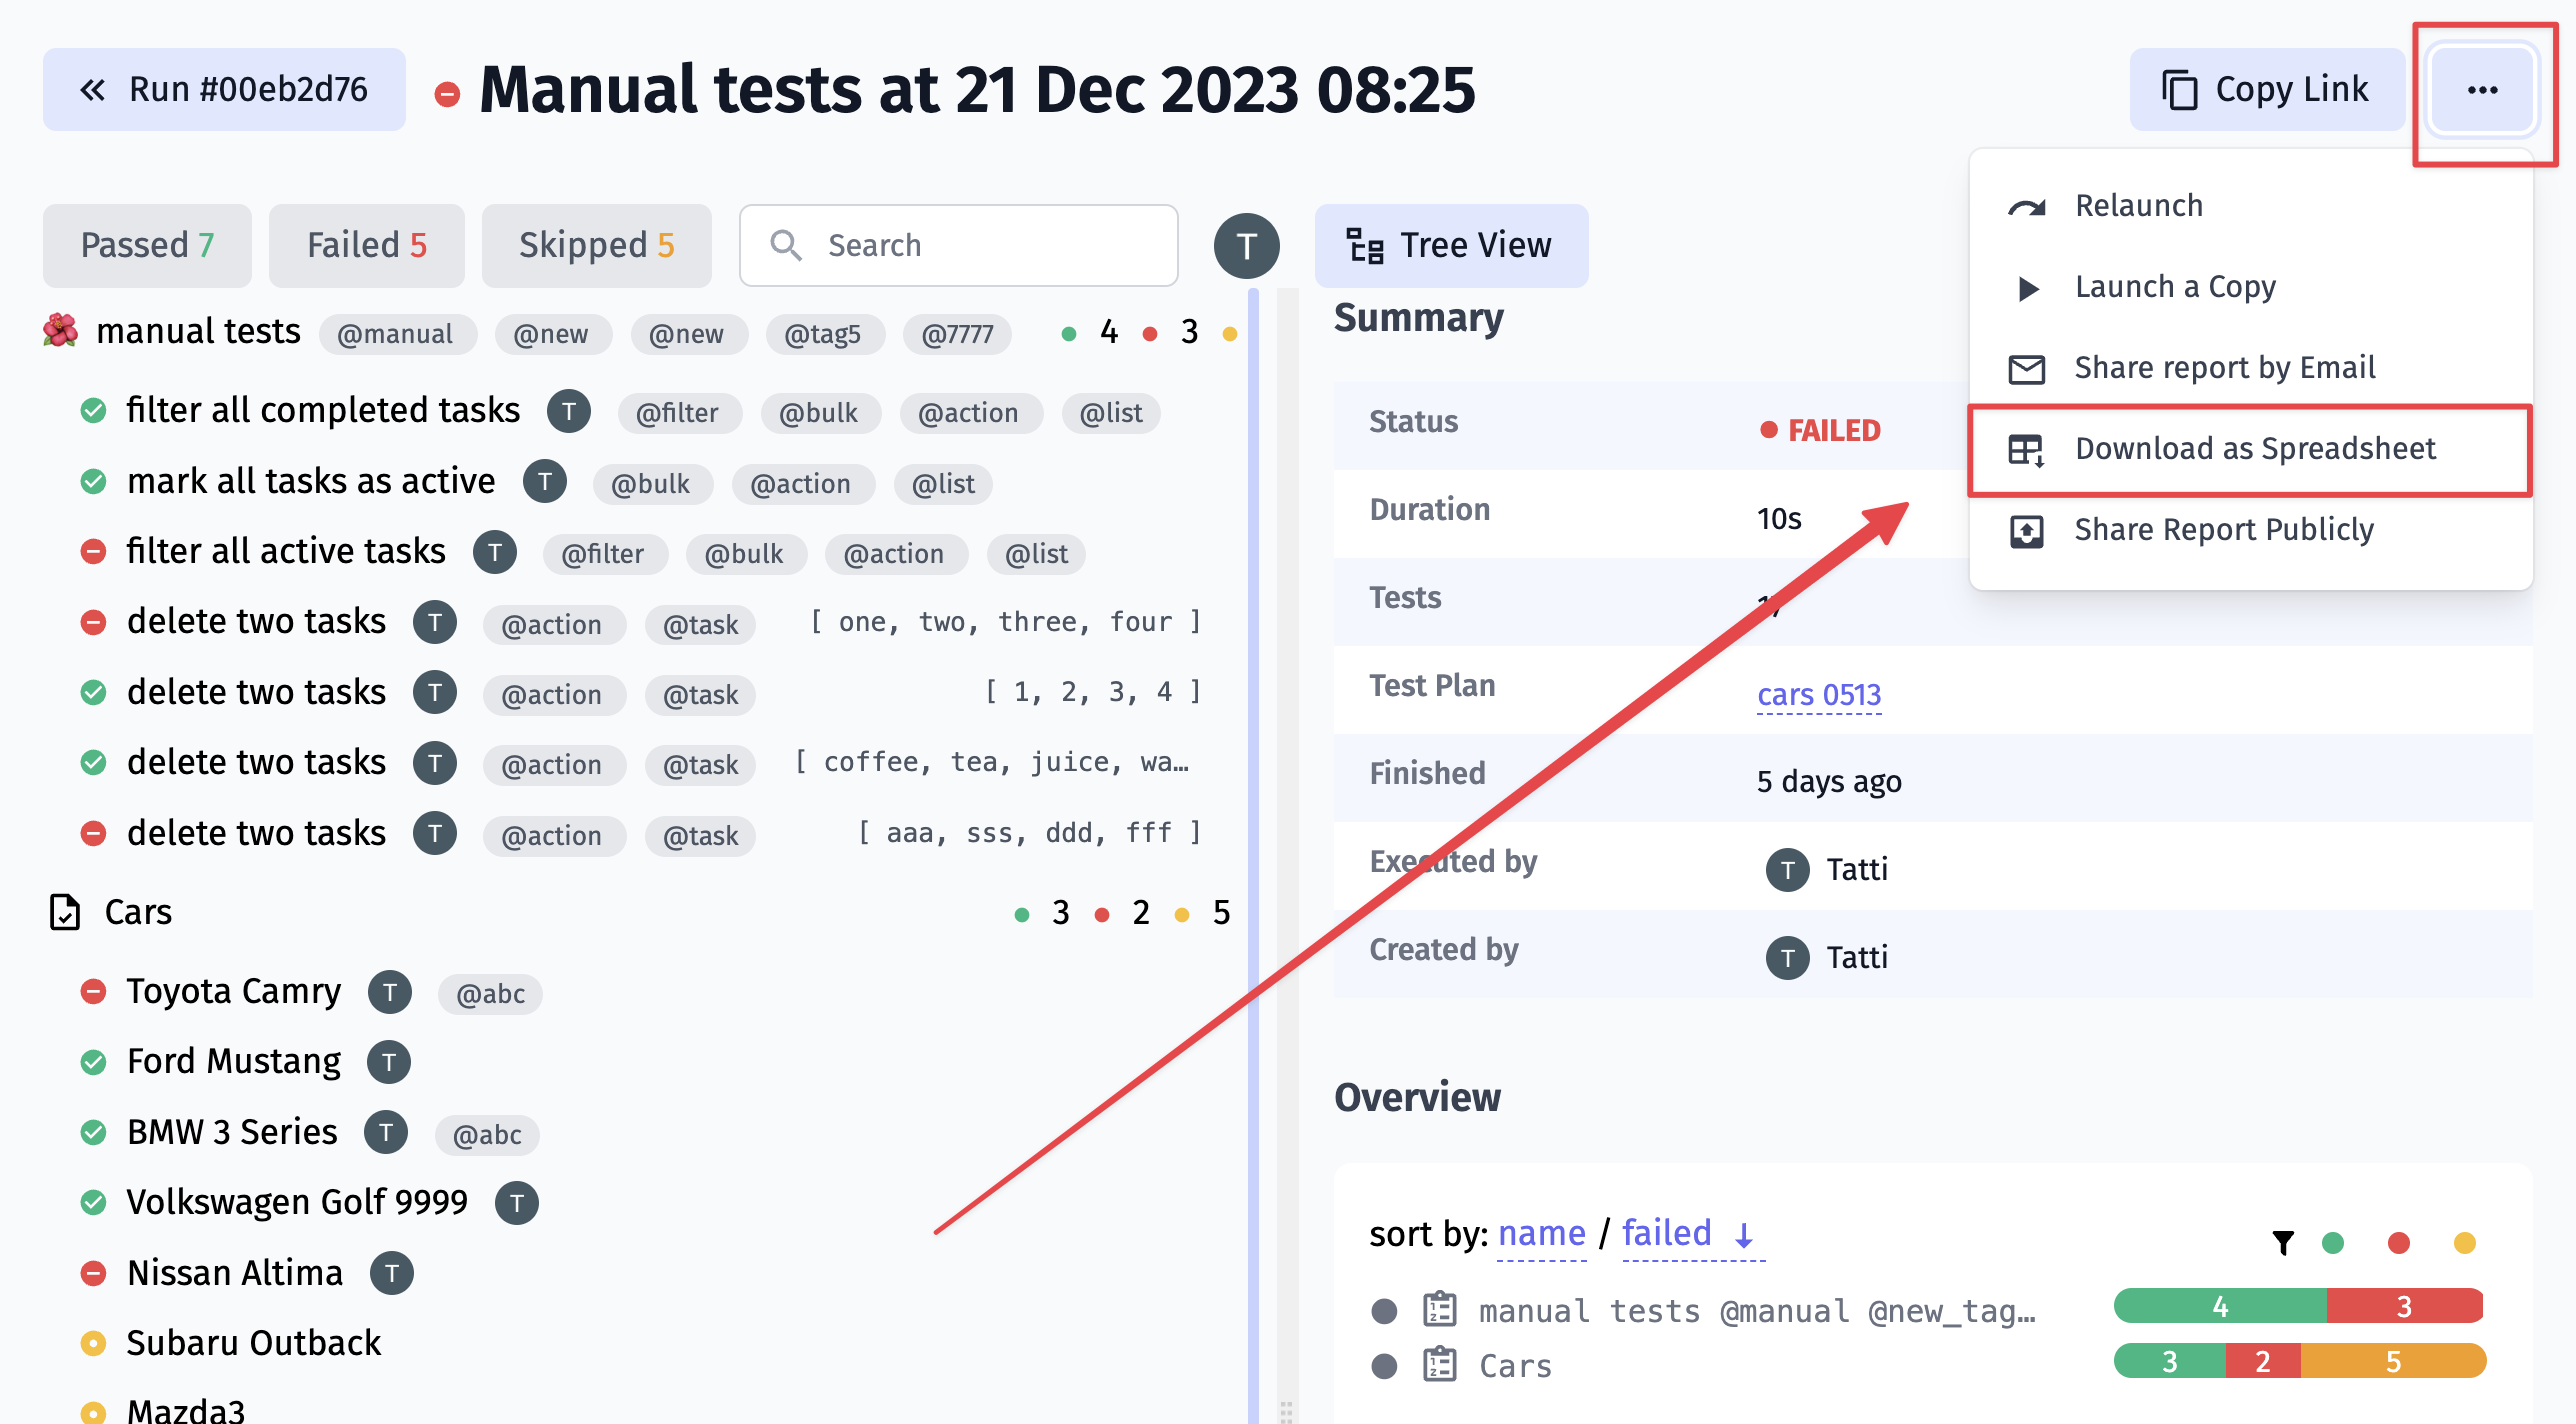Toggle the Passed 7 filter tab
Screen dimensions: 2576x1424
146,244
